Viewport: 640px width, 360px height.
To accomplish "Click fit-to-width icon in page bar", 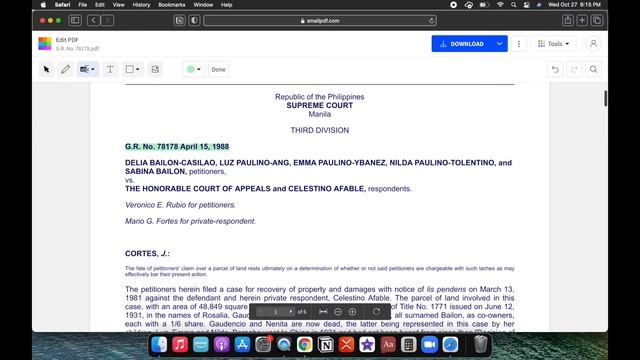I will [x=323, y=312].
